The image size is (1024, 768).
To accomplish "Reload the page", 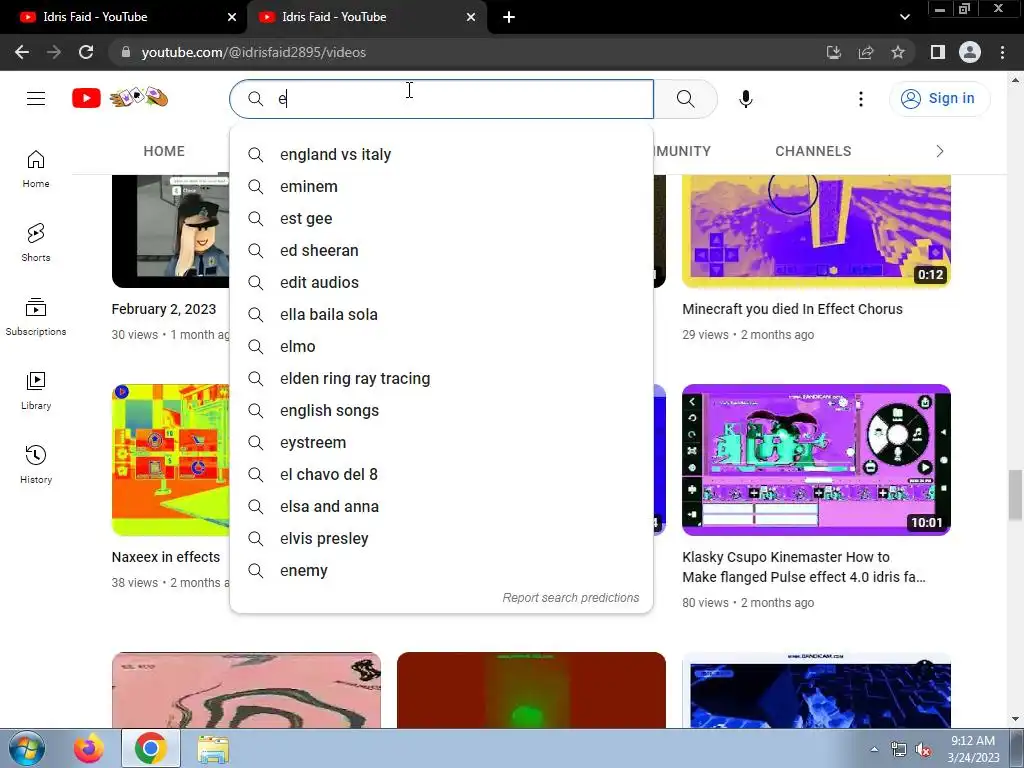I will pos(86,52).
